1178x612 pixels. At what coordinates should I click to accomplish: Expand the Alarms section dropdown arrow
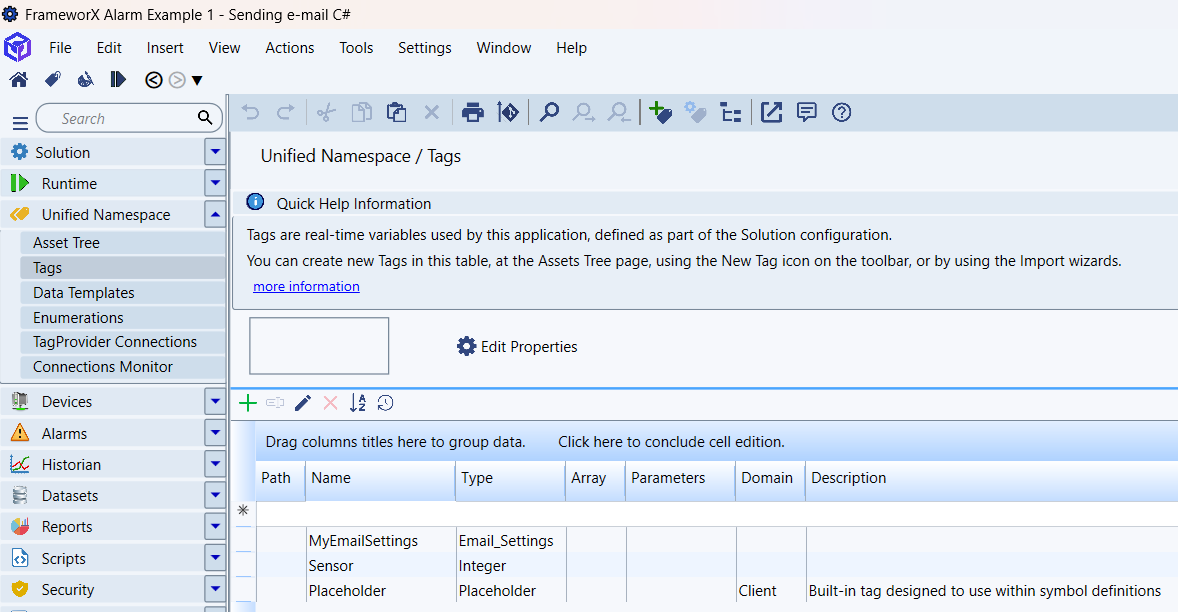[x=215, y=433]
